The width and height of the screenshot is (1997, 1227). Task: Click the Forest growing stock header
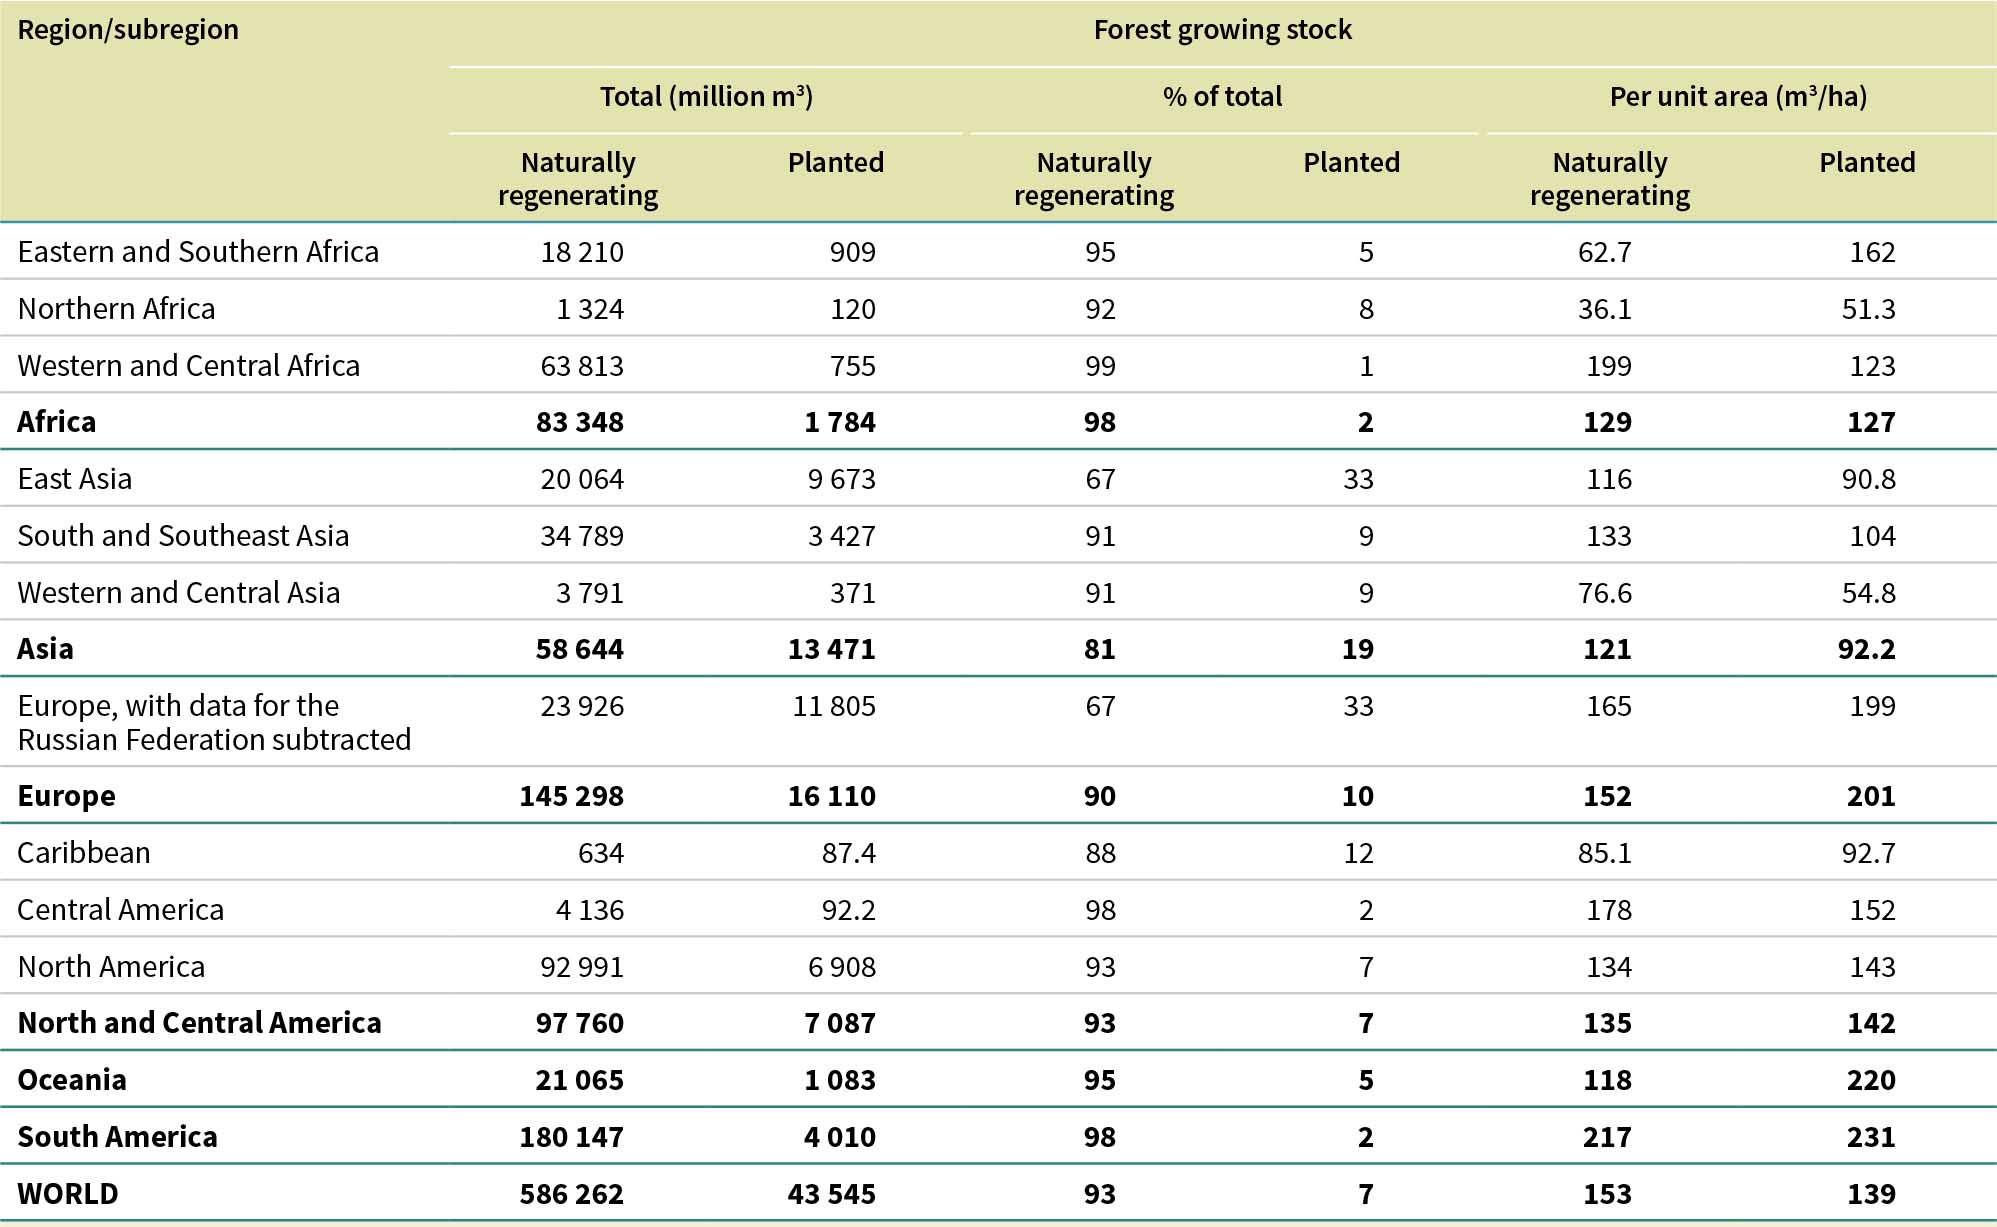(1222, 30)
